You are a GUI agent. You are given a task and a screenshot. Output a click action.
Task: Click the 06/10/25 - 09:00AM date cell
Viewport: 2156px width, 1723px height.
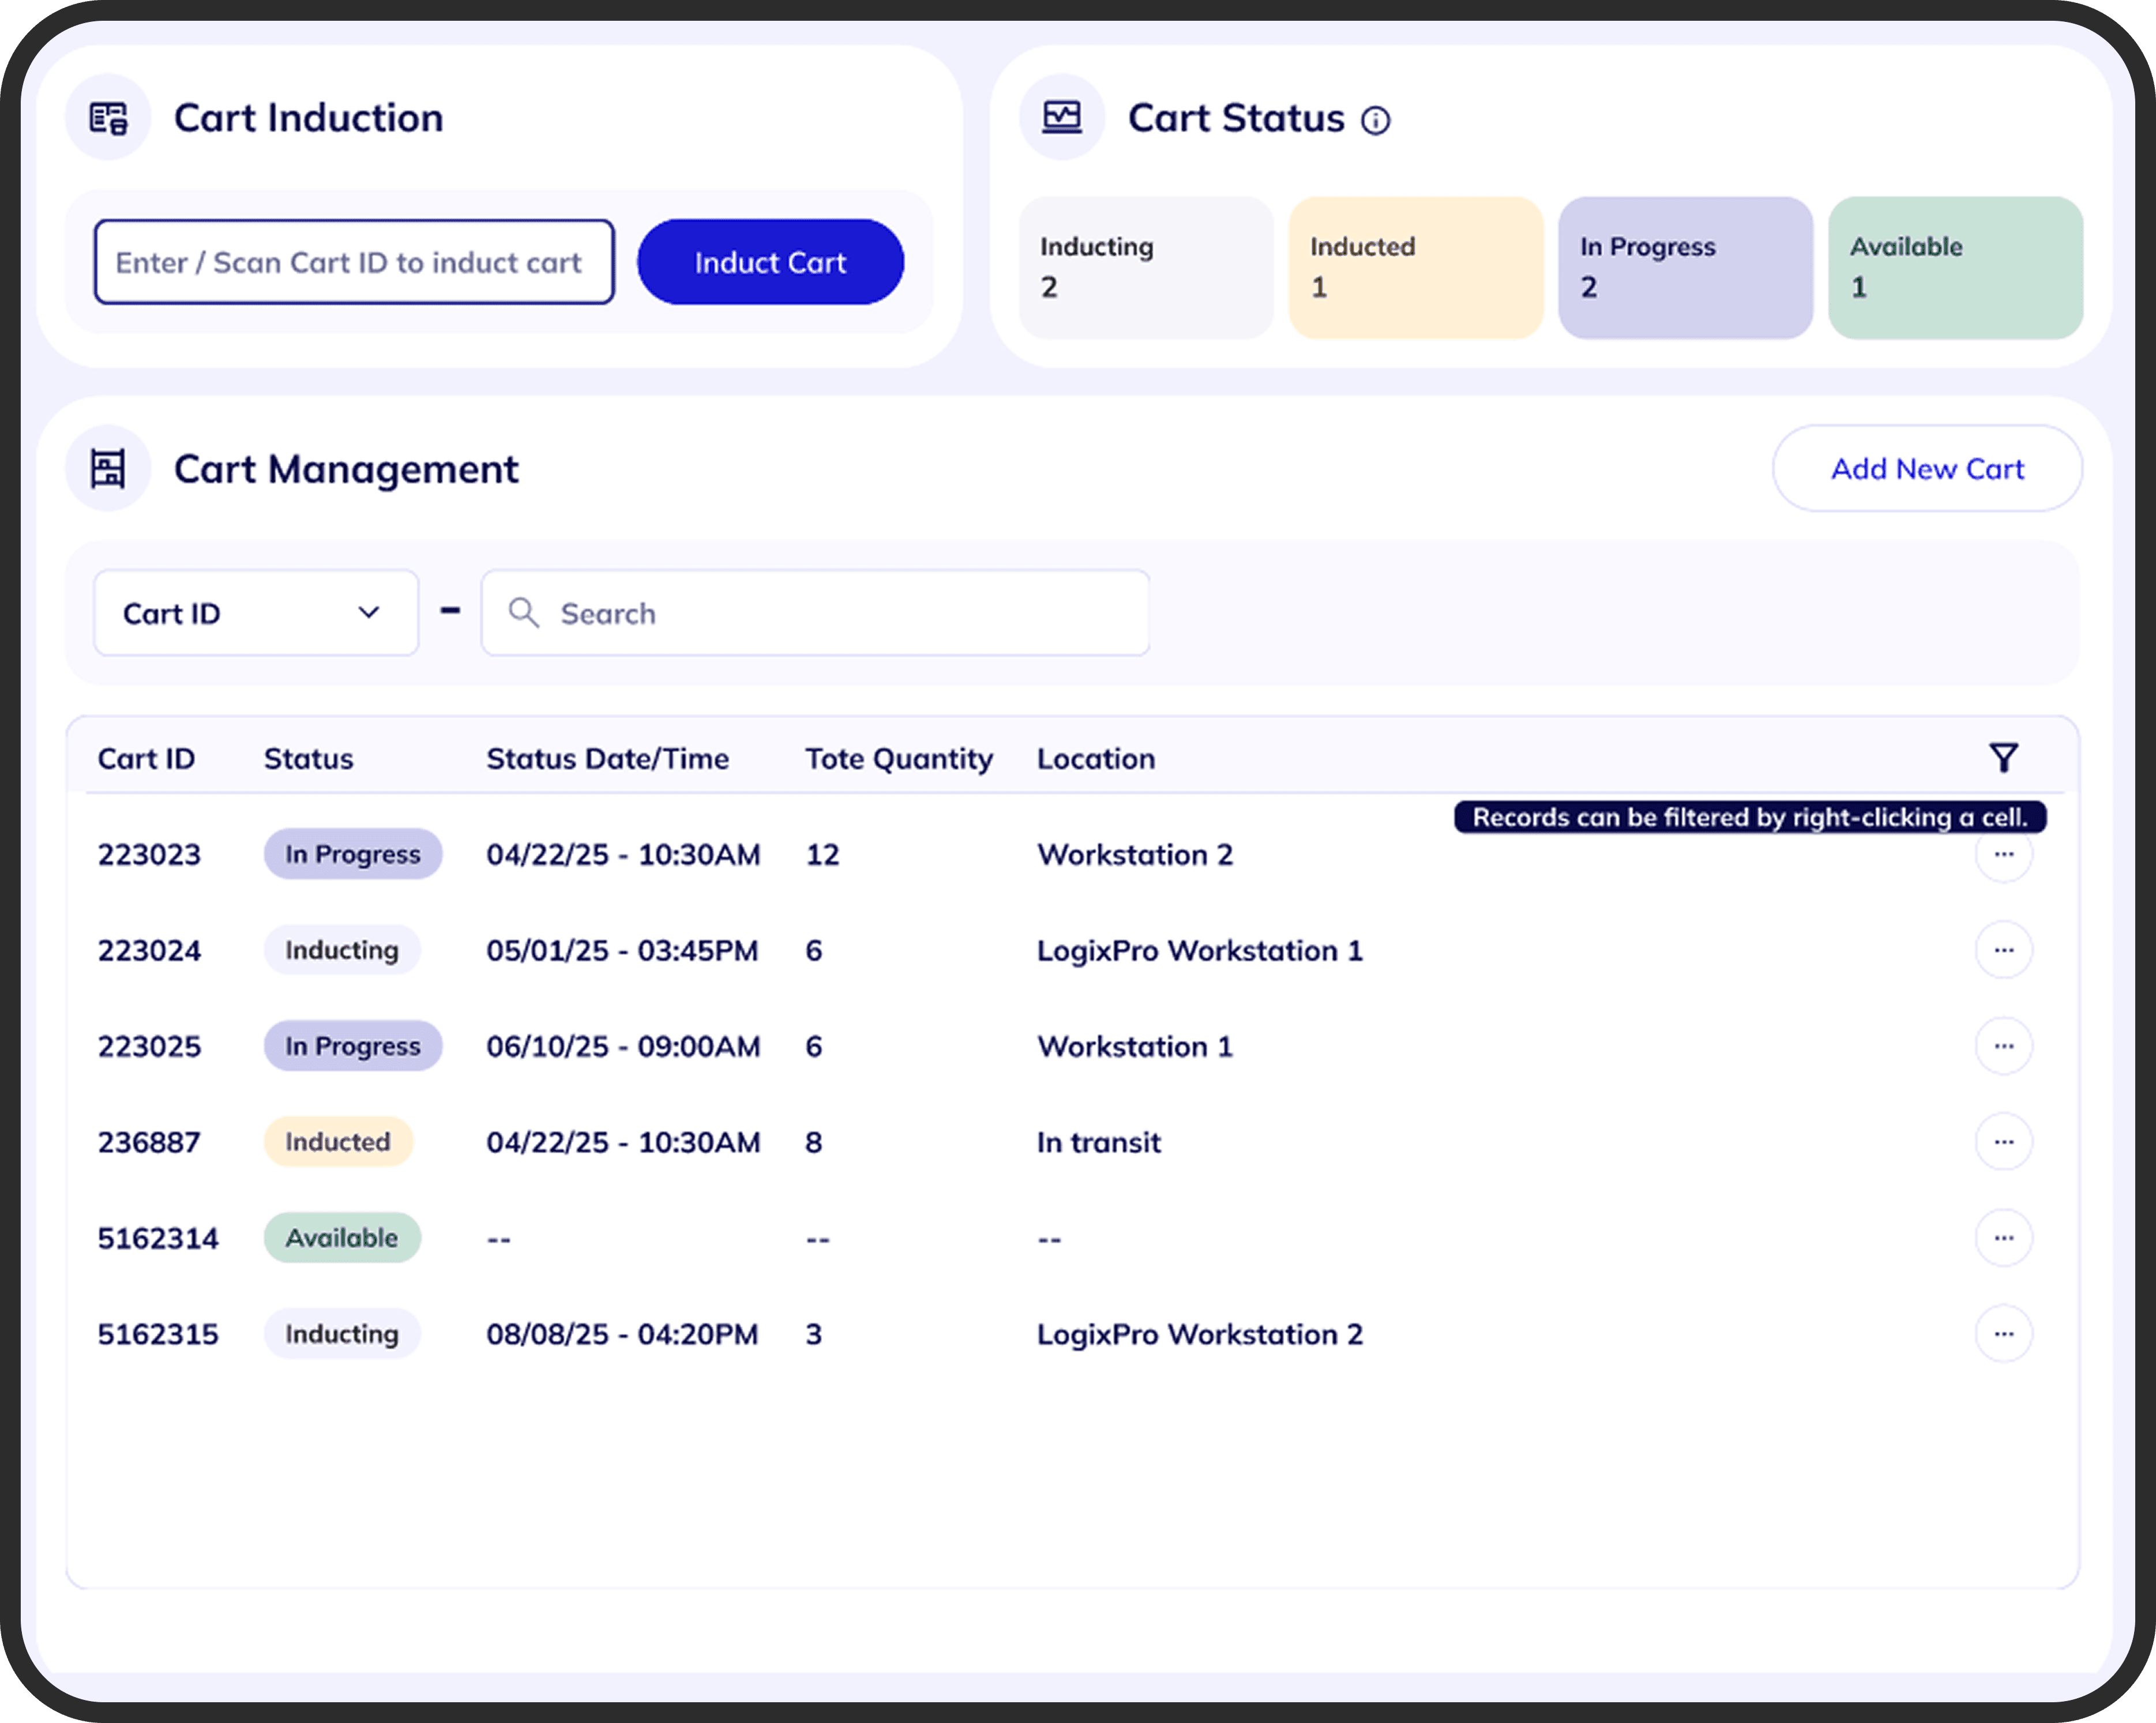tap(623, 1047)
